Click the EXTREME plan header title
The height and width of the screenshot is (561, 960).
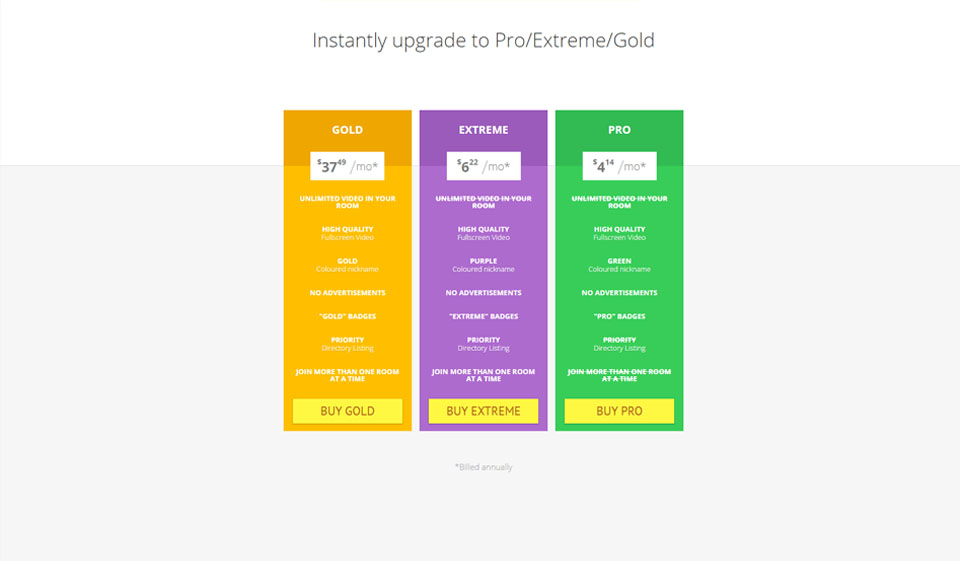coord(483,130)
